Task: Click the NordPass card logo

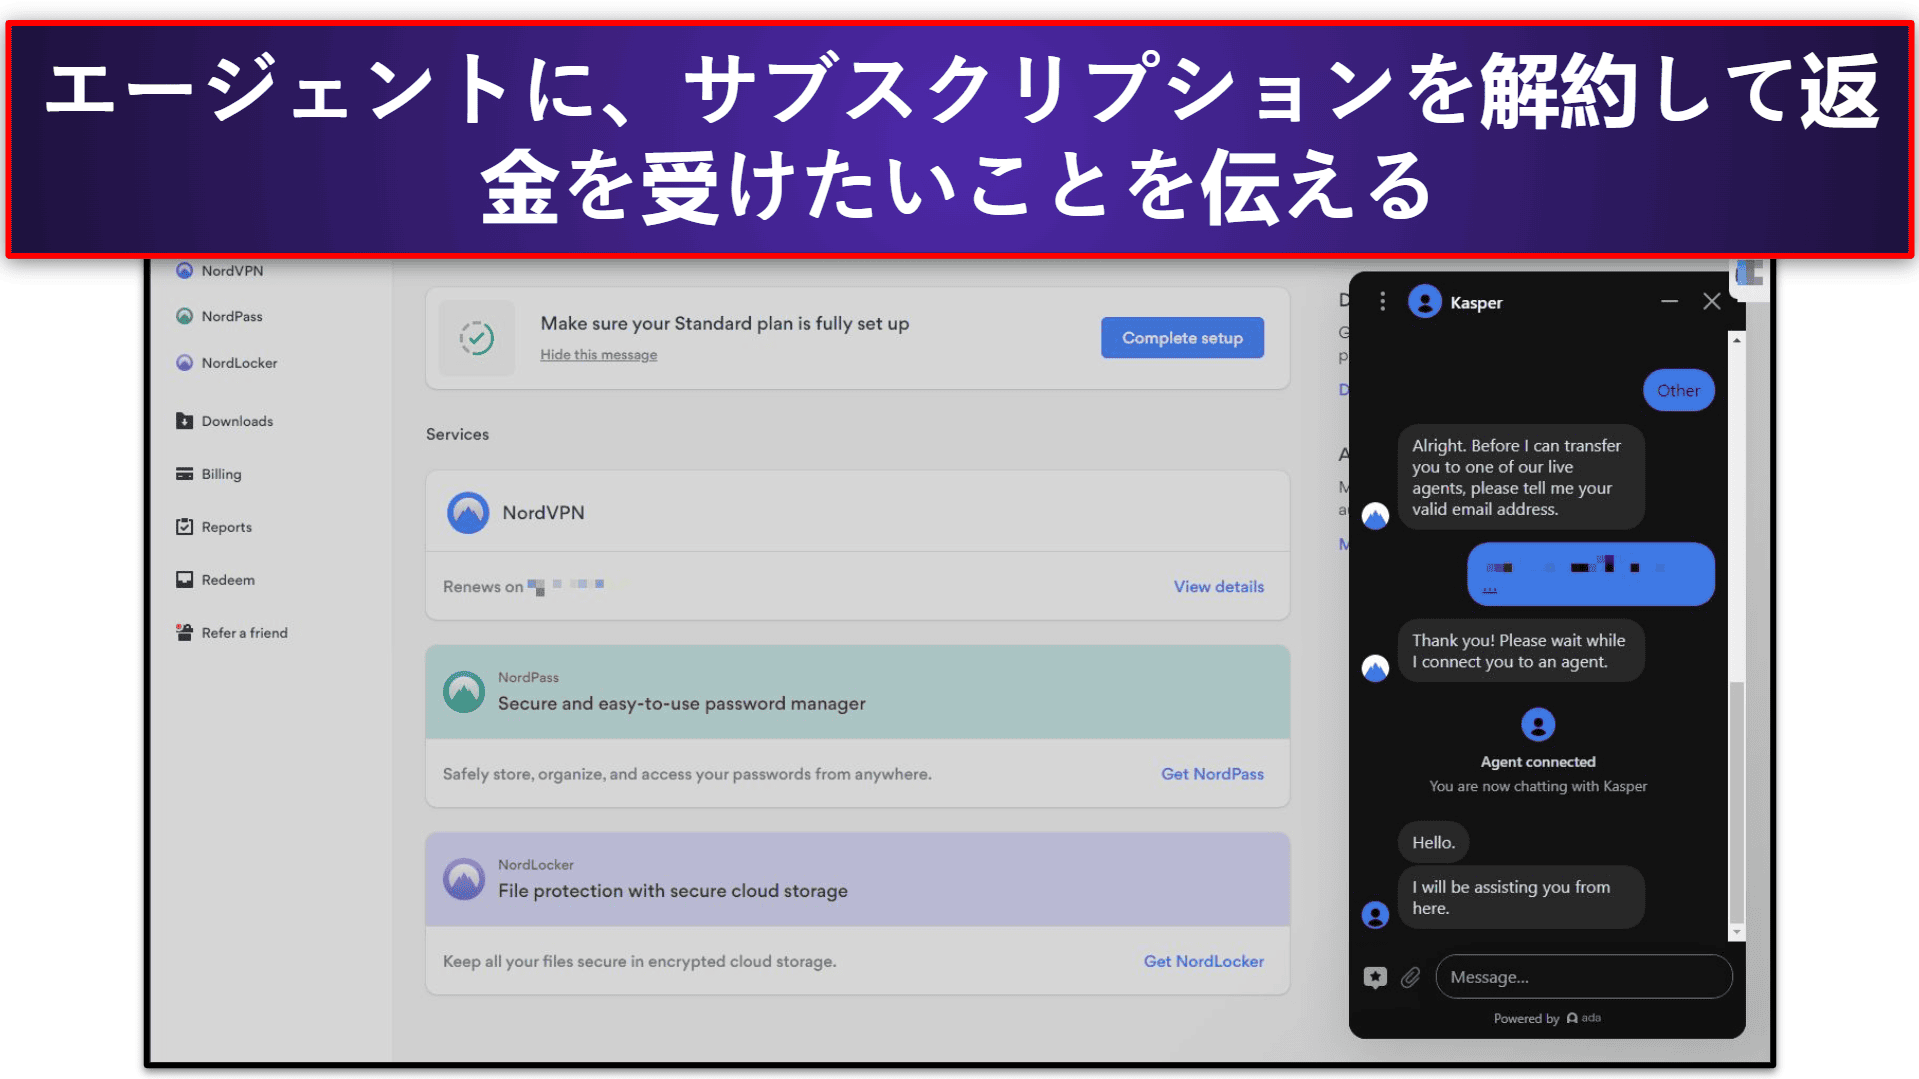Action: [464, 692]
